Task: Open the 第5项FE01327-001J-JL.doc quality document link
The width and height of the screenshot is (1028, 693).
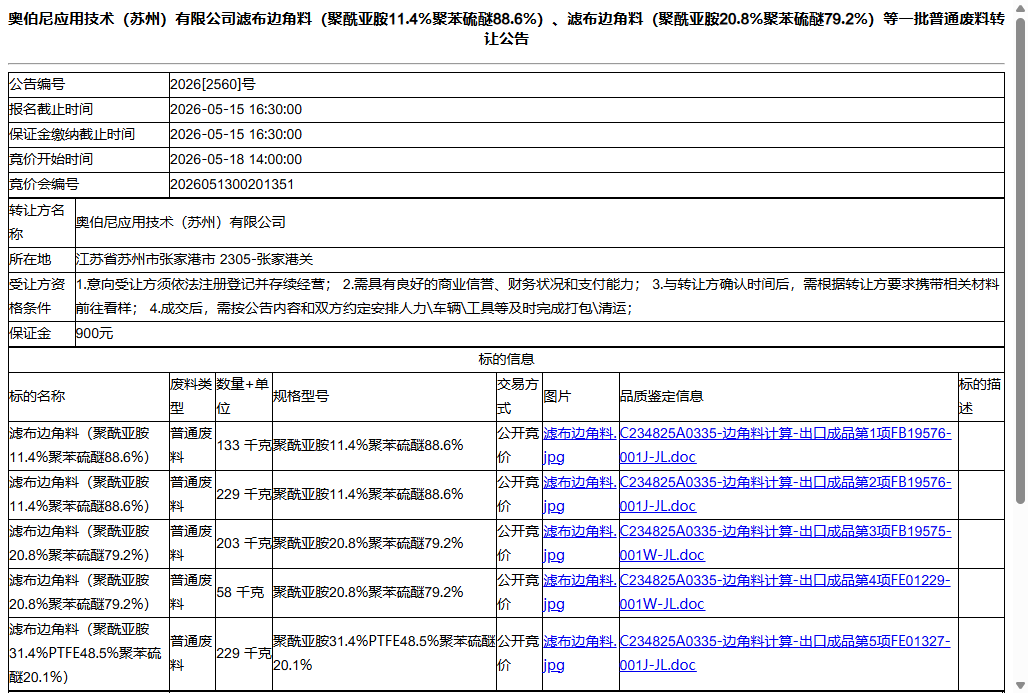Action: click(x=785, y=653)
